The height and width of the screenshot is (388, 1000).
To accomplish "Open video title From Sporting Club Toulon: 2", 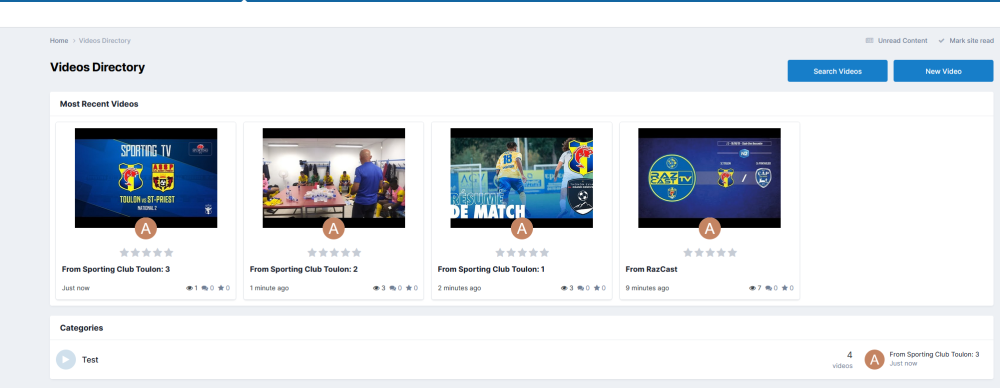I will (304, 269).
